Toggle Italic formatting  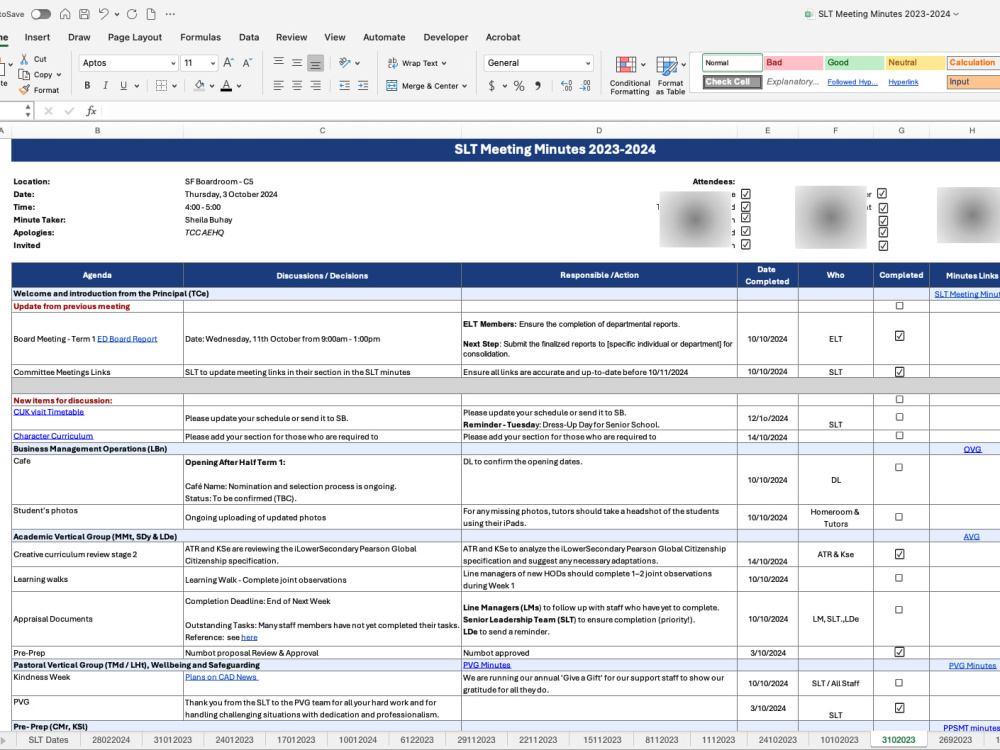[105, 85]
